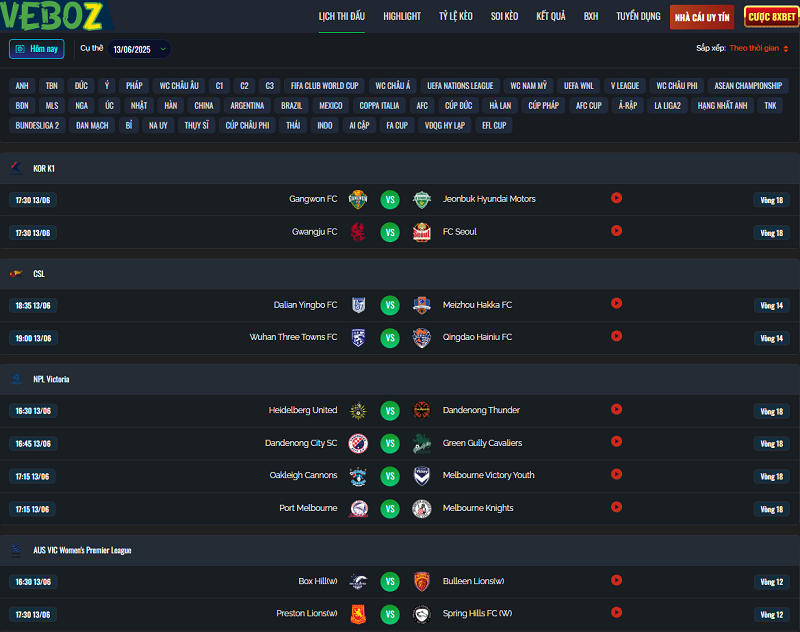
Task: Change sort order 'Theo thời gian'
Action: tap(759, 48)
